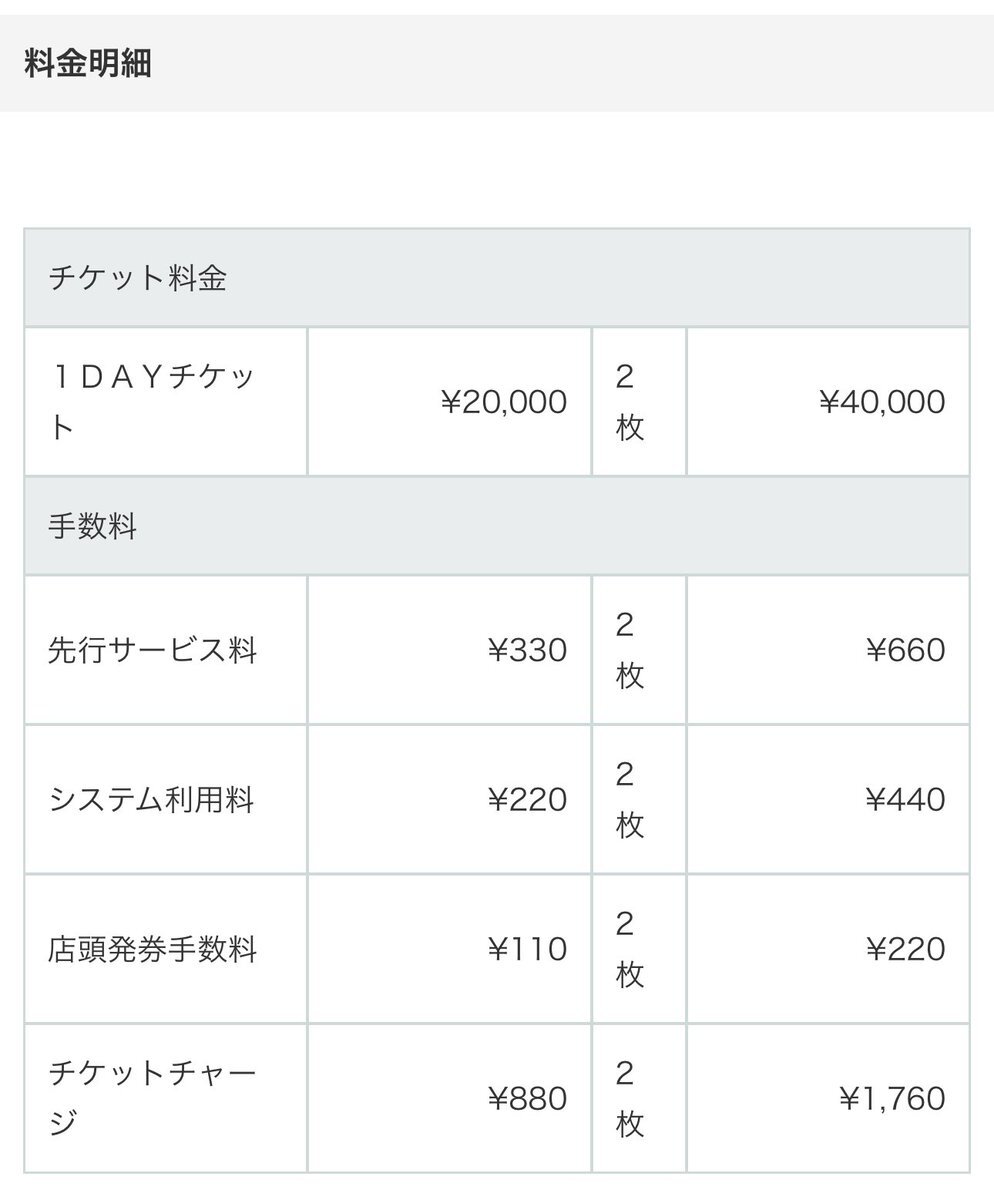The image size is (994, 1200).
Task: Select the ¥330 unit price
Action: [x=527, y=651]
